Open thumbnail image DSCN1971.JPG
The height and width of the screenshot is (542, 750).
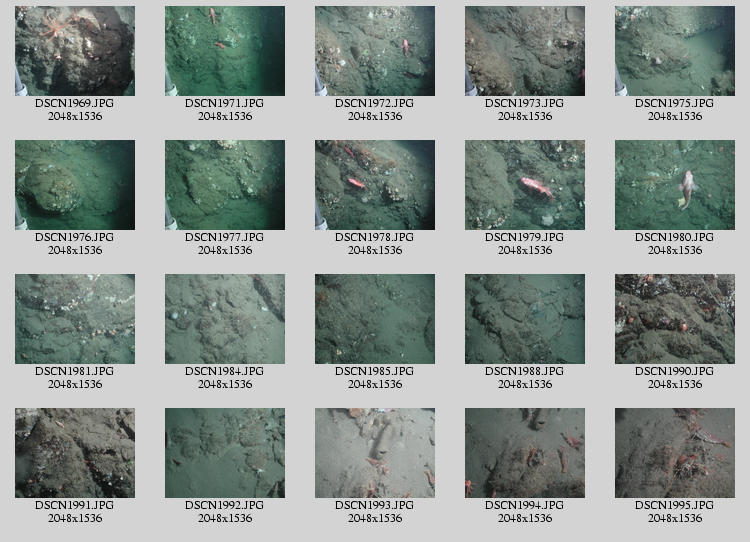click(225, 51)
